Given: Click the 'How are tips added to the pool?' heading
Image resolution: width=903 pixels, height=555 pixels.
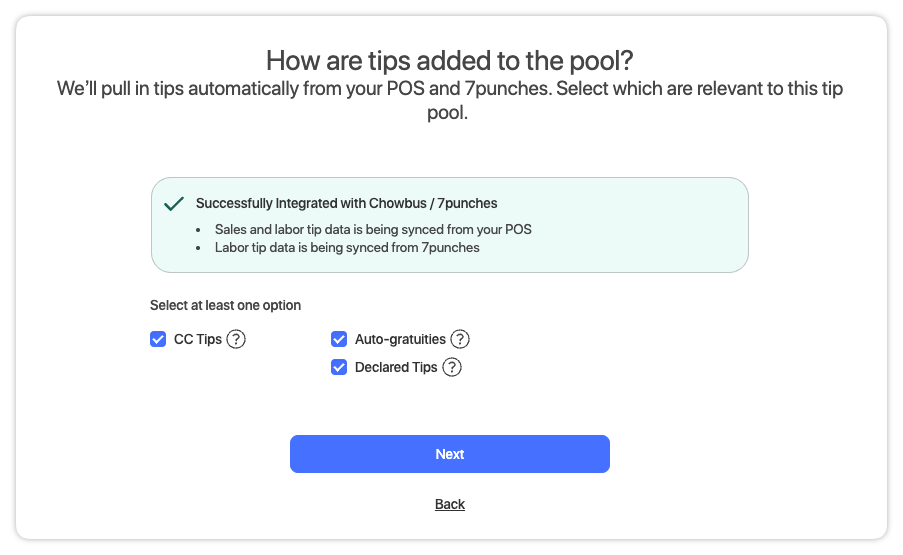Looking at the screenshot, I should coord(450,59).
